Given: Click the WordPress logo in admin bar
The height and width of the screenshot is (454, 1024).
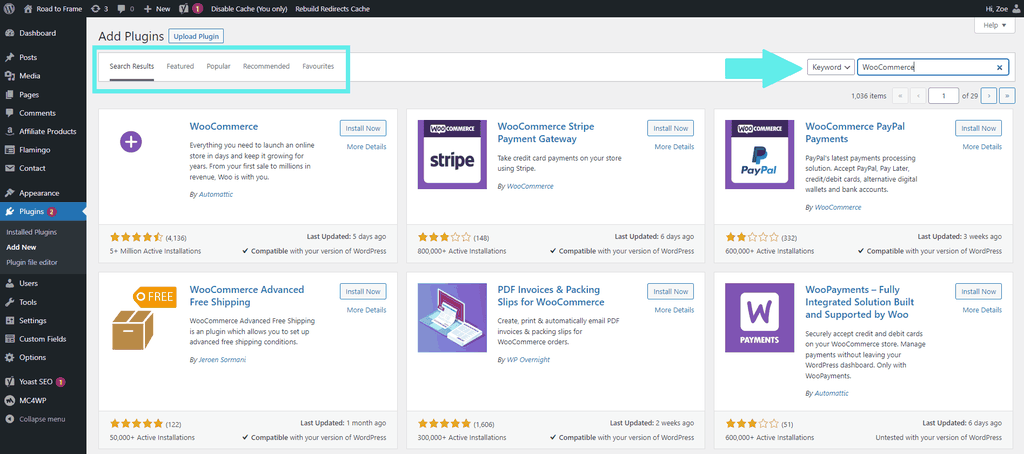Looking at the screenshot, I should click(10, 9).
